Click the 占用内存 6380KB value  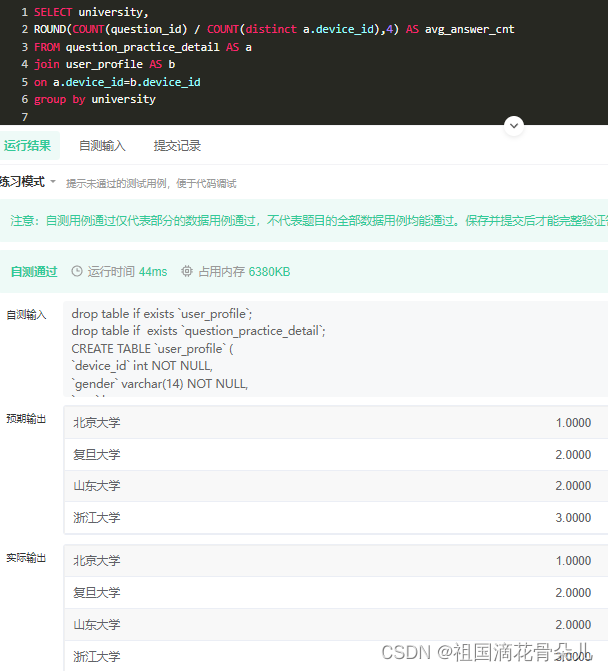(x=269, y=272)
